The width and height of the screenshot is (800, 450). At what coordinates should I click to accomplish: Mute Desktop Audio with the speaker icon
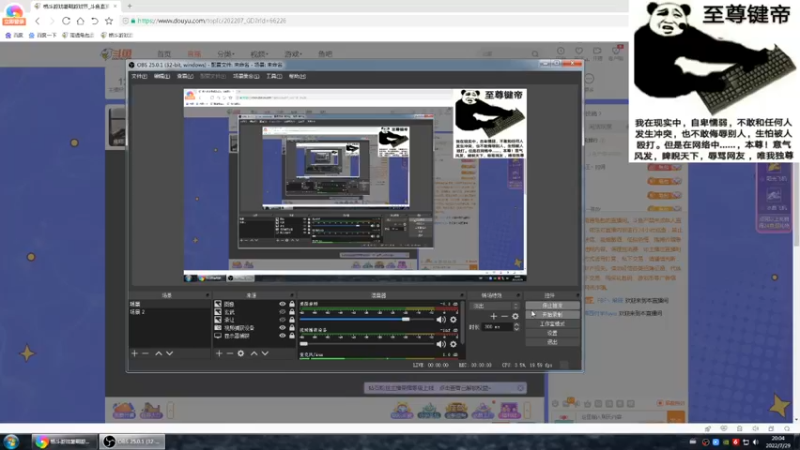pyautogui.click(x=441, y=319)
